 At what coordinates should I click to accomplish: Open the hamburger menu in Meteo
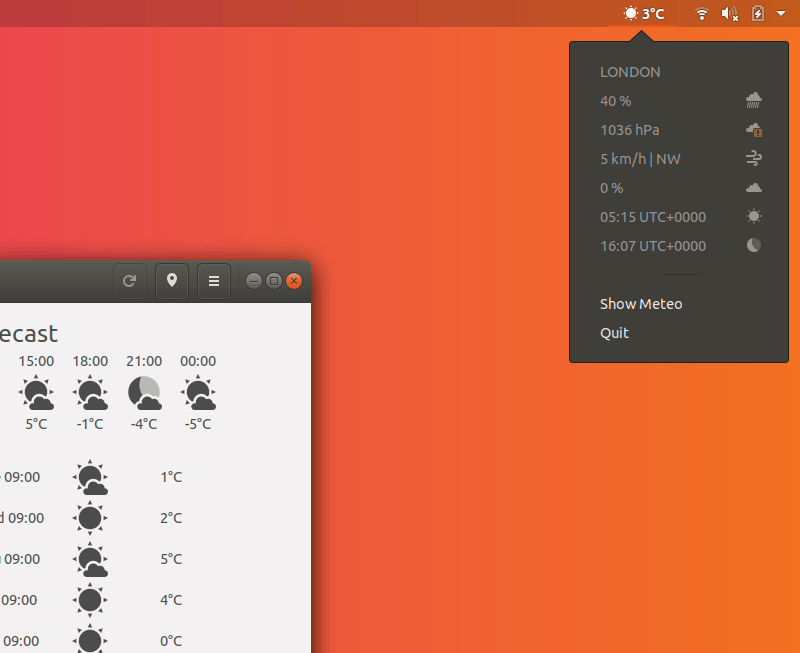coord(213,281)
